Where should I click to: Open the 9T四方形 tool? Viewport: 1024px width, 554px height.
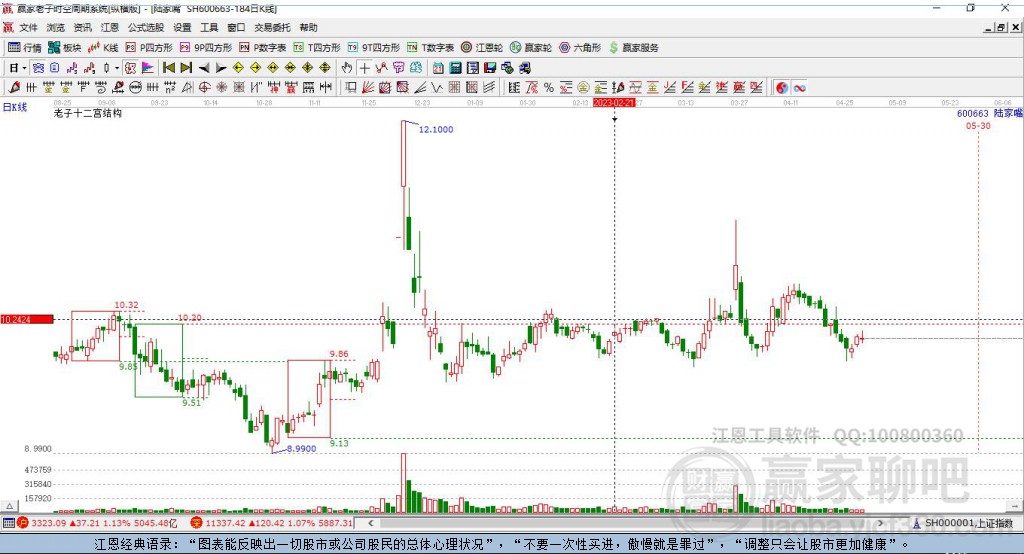[374, 48]
